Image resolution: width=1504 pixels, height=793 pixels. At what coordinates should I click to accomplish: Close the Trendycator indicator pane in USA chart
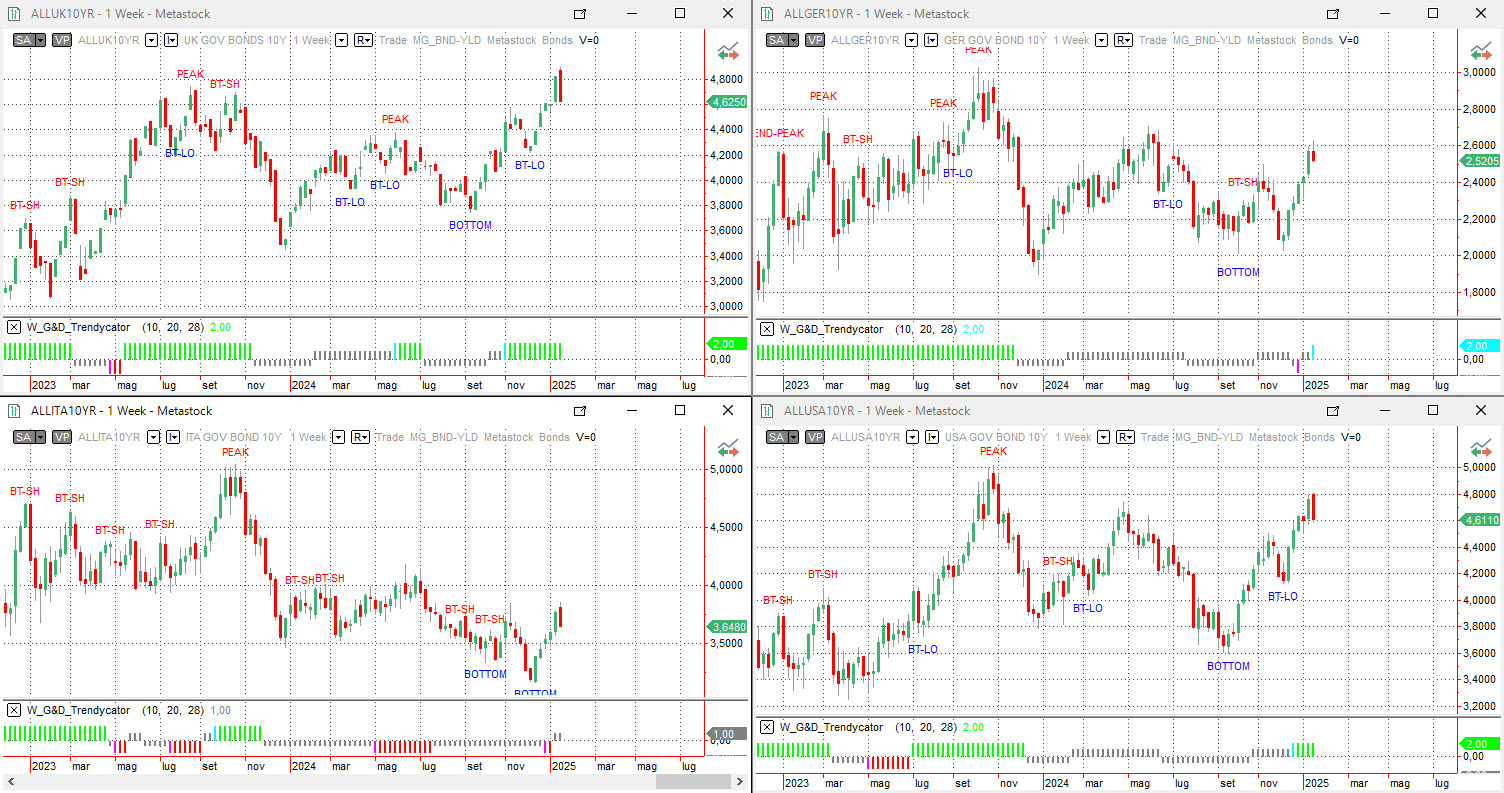(x=767, y=727)
